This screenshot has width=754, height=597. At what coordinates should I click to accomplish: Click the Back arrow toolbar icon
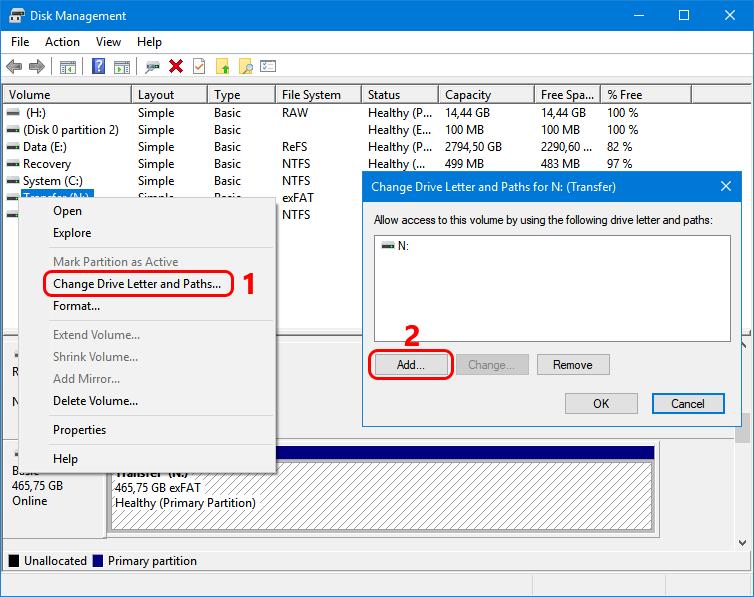pyautogui.click(x=14, y=66)
